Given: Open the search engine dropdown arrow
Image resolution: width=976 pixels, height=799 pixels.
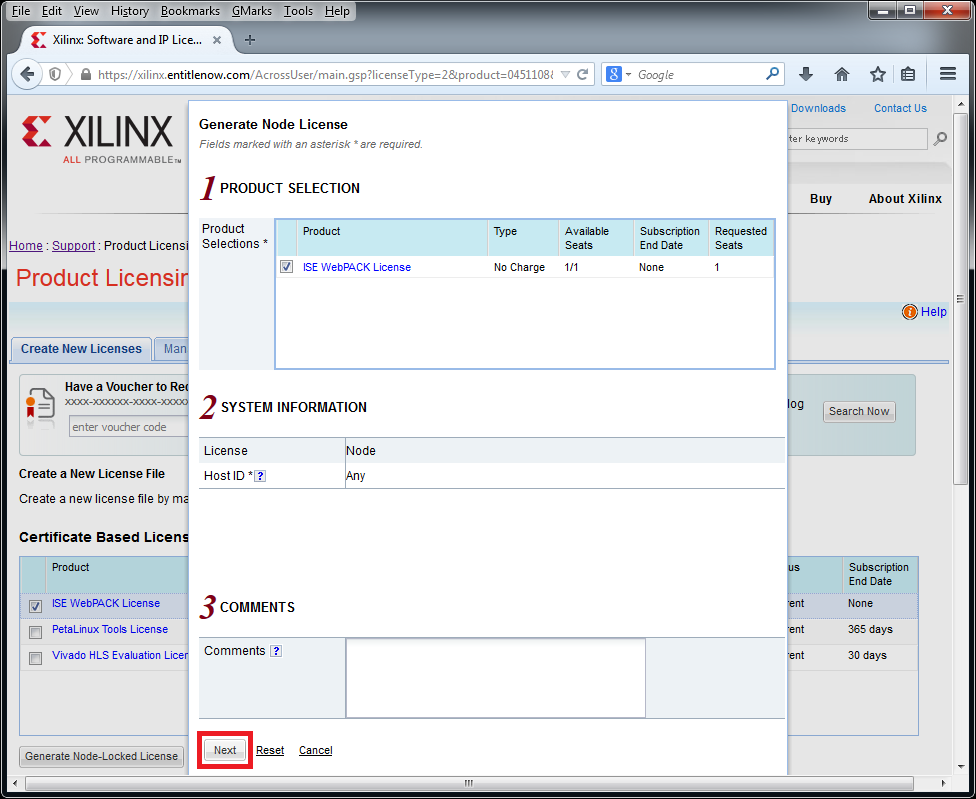Looking at the screenshot, I should coord(628,75).
